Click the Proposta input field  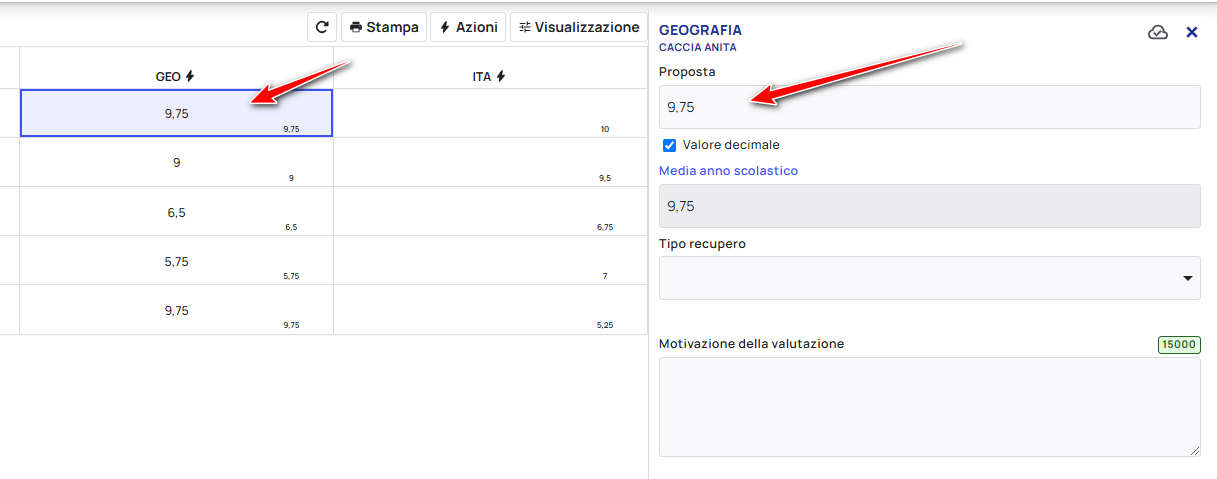click(x=930, y=107)
